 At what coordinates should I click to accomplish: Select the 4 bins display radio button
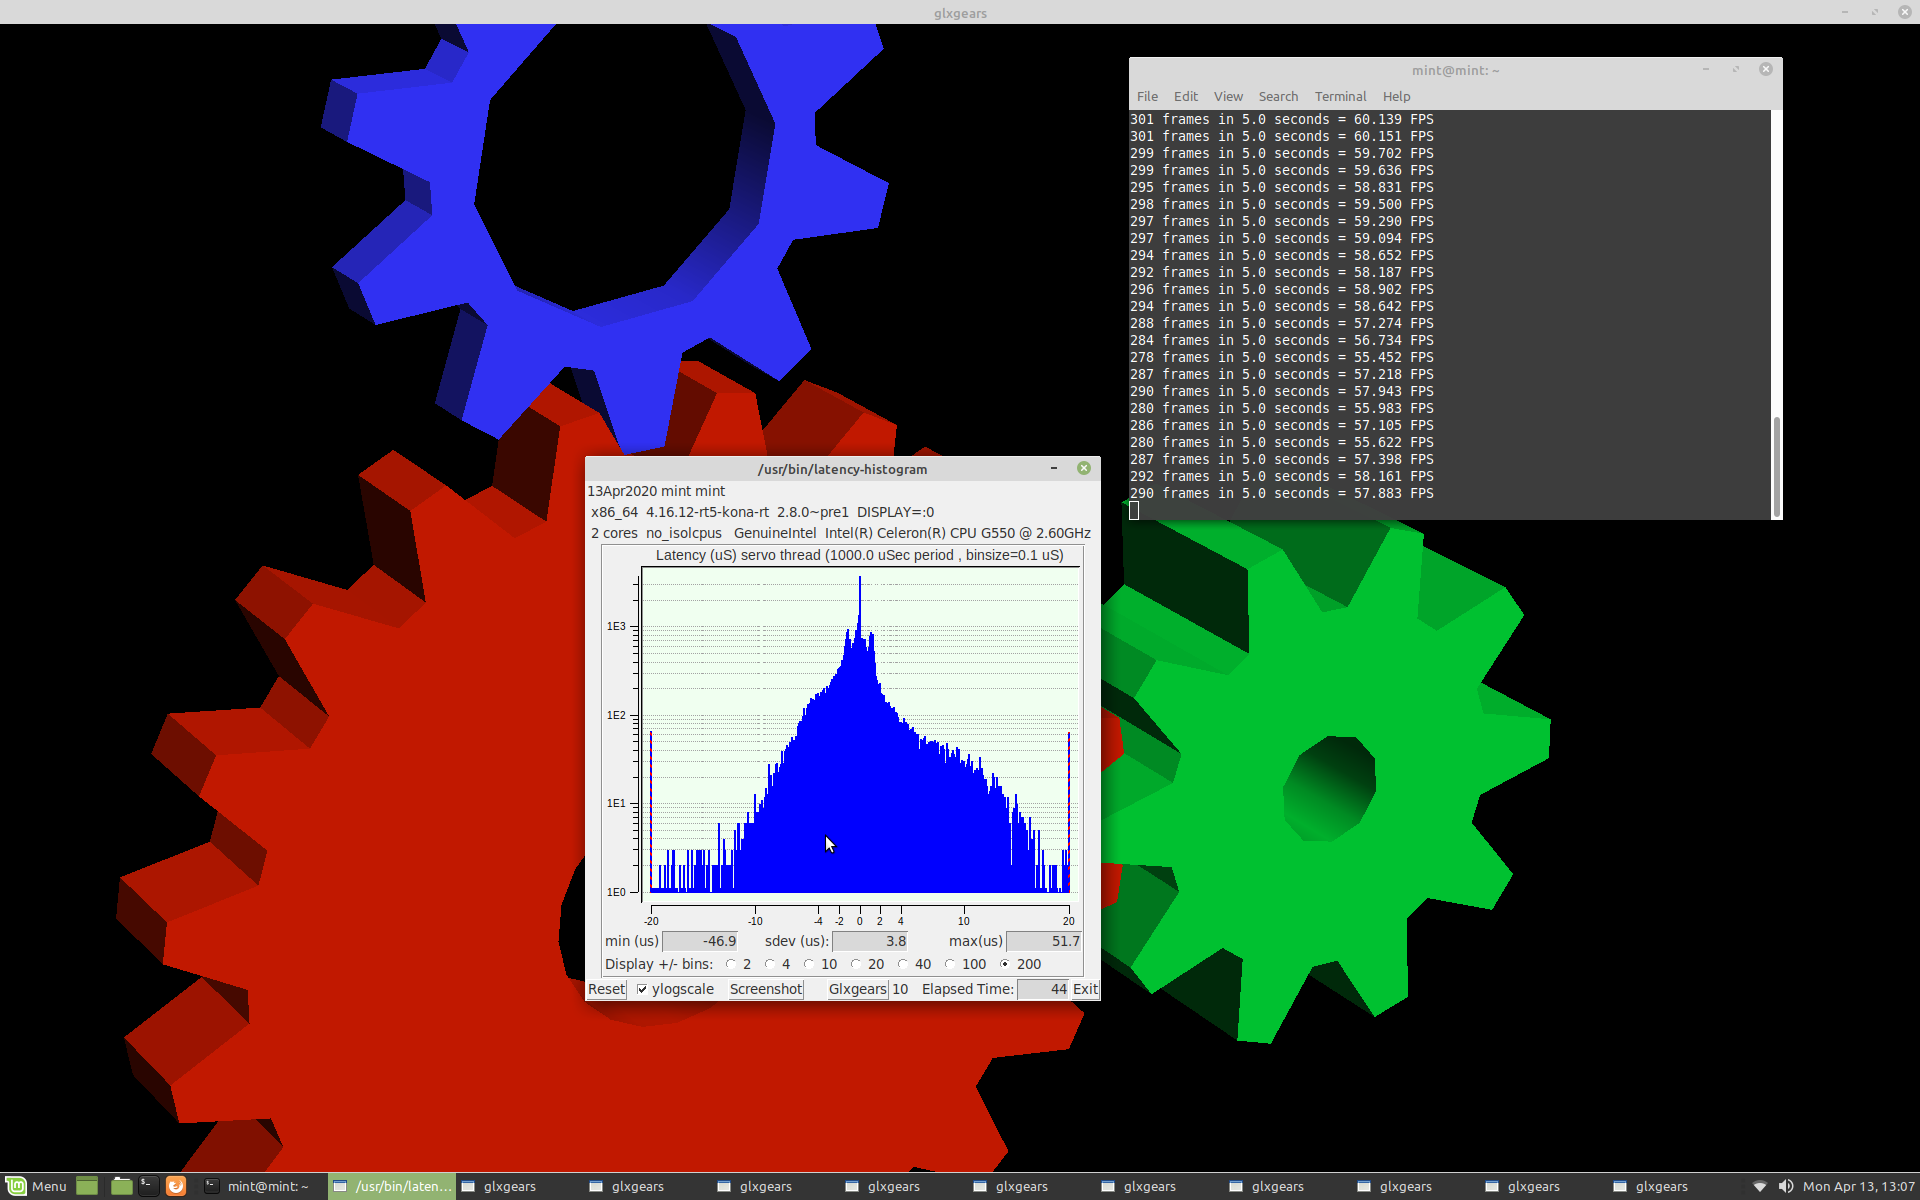770,964
